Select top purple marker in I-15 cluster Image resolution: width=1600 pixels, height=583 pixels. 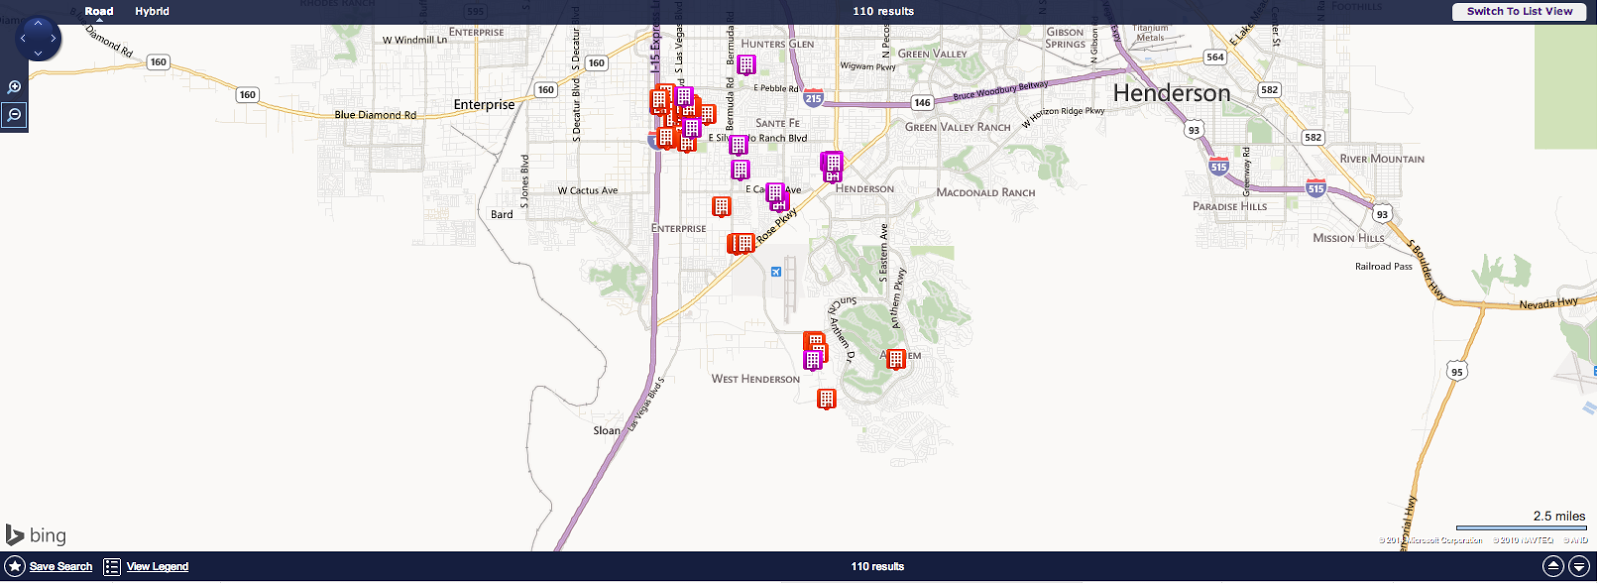[683, 97]
